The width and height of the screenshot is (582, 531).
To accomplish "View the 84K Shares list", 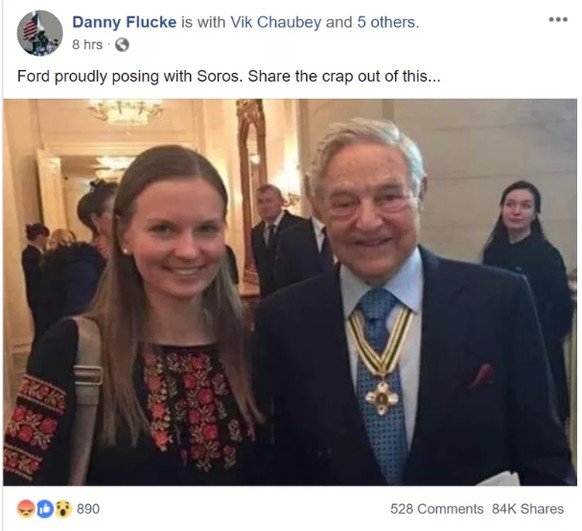I will click(528, 509).
